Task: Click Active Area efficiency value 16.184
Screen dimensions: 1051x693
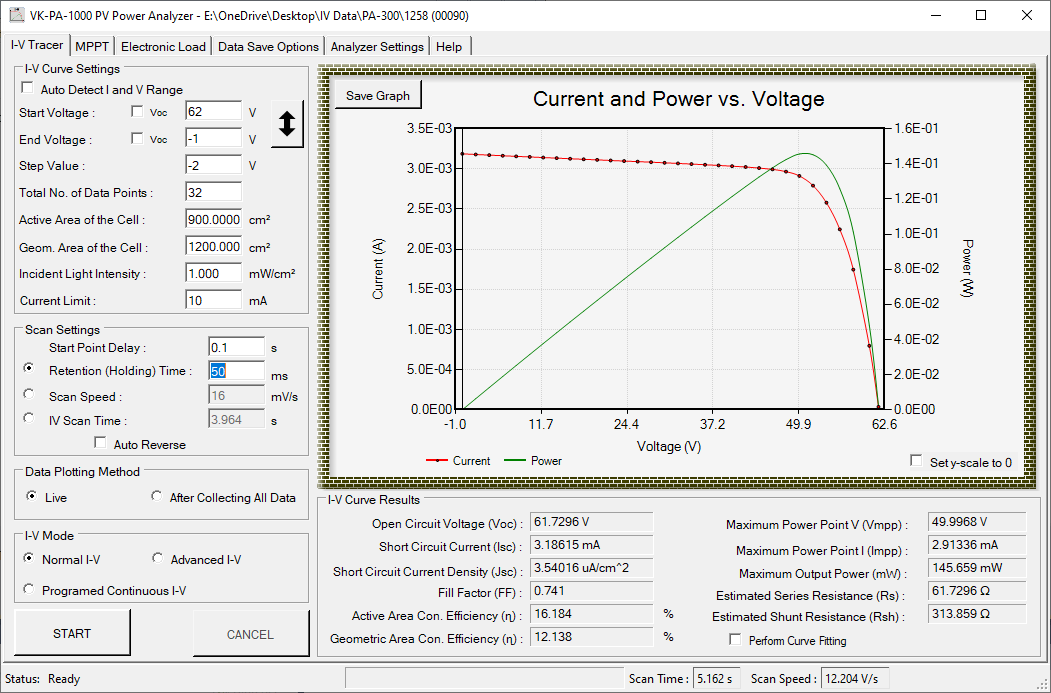Action: coord(591,614)
